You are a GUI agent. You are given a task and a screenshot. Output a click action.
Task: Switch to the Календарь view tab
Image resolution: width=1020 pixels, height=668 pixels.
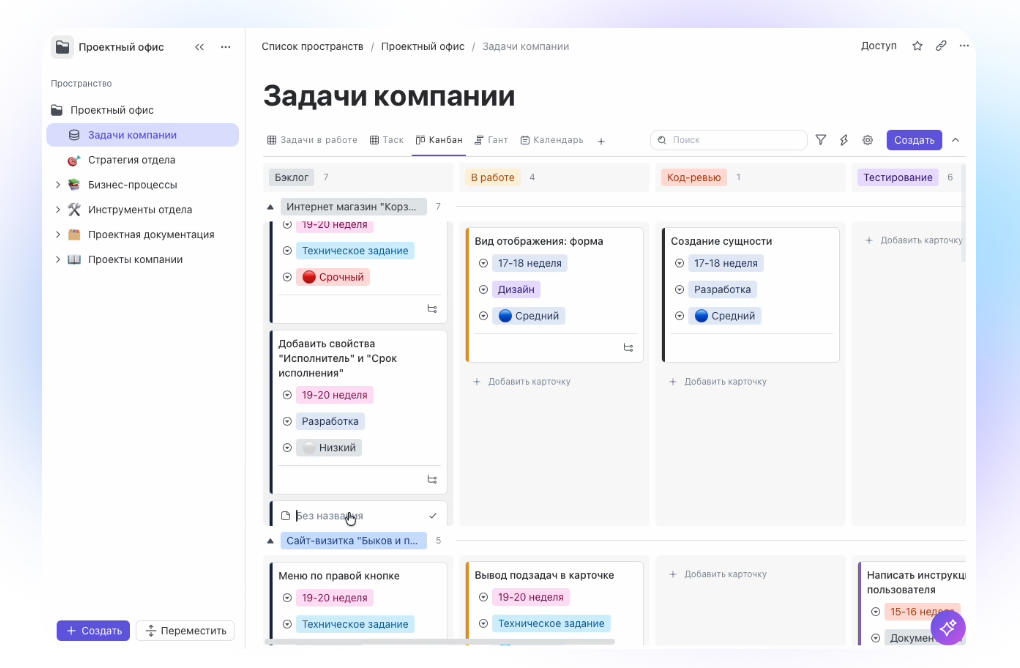click(552, 140)
